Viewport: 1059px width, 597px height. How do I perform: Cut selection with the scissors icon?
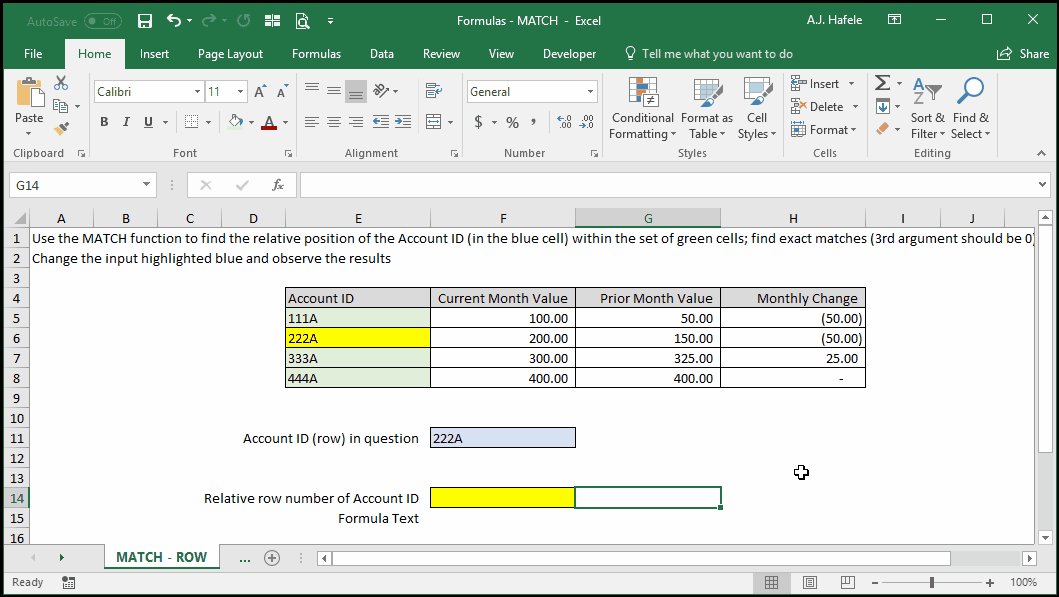click(61, 83)
